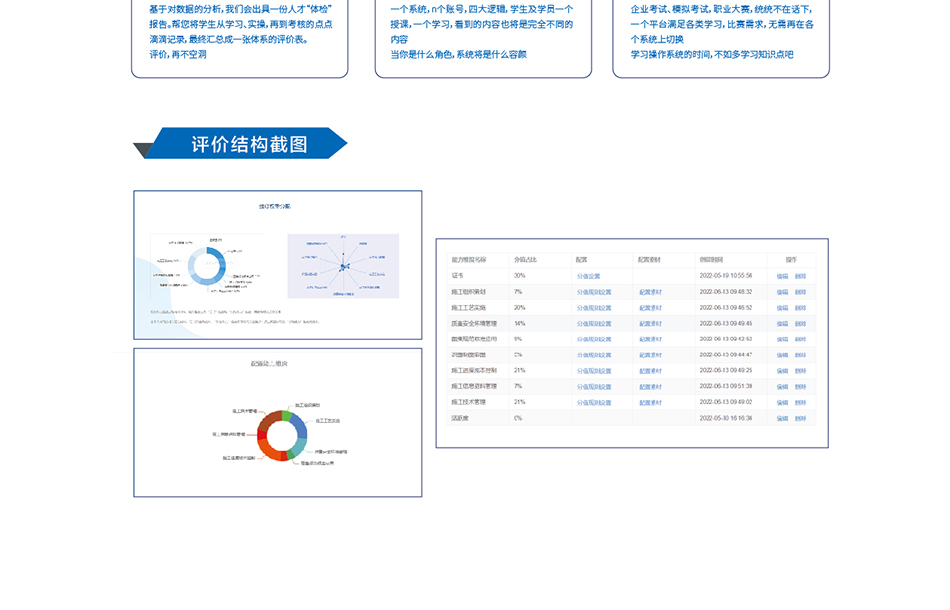Open the multicolor donut chart screenshot
Image resolution: width=950 pixels, height=610 pixels.
(277, 422)
